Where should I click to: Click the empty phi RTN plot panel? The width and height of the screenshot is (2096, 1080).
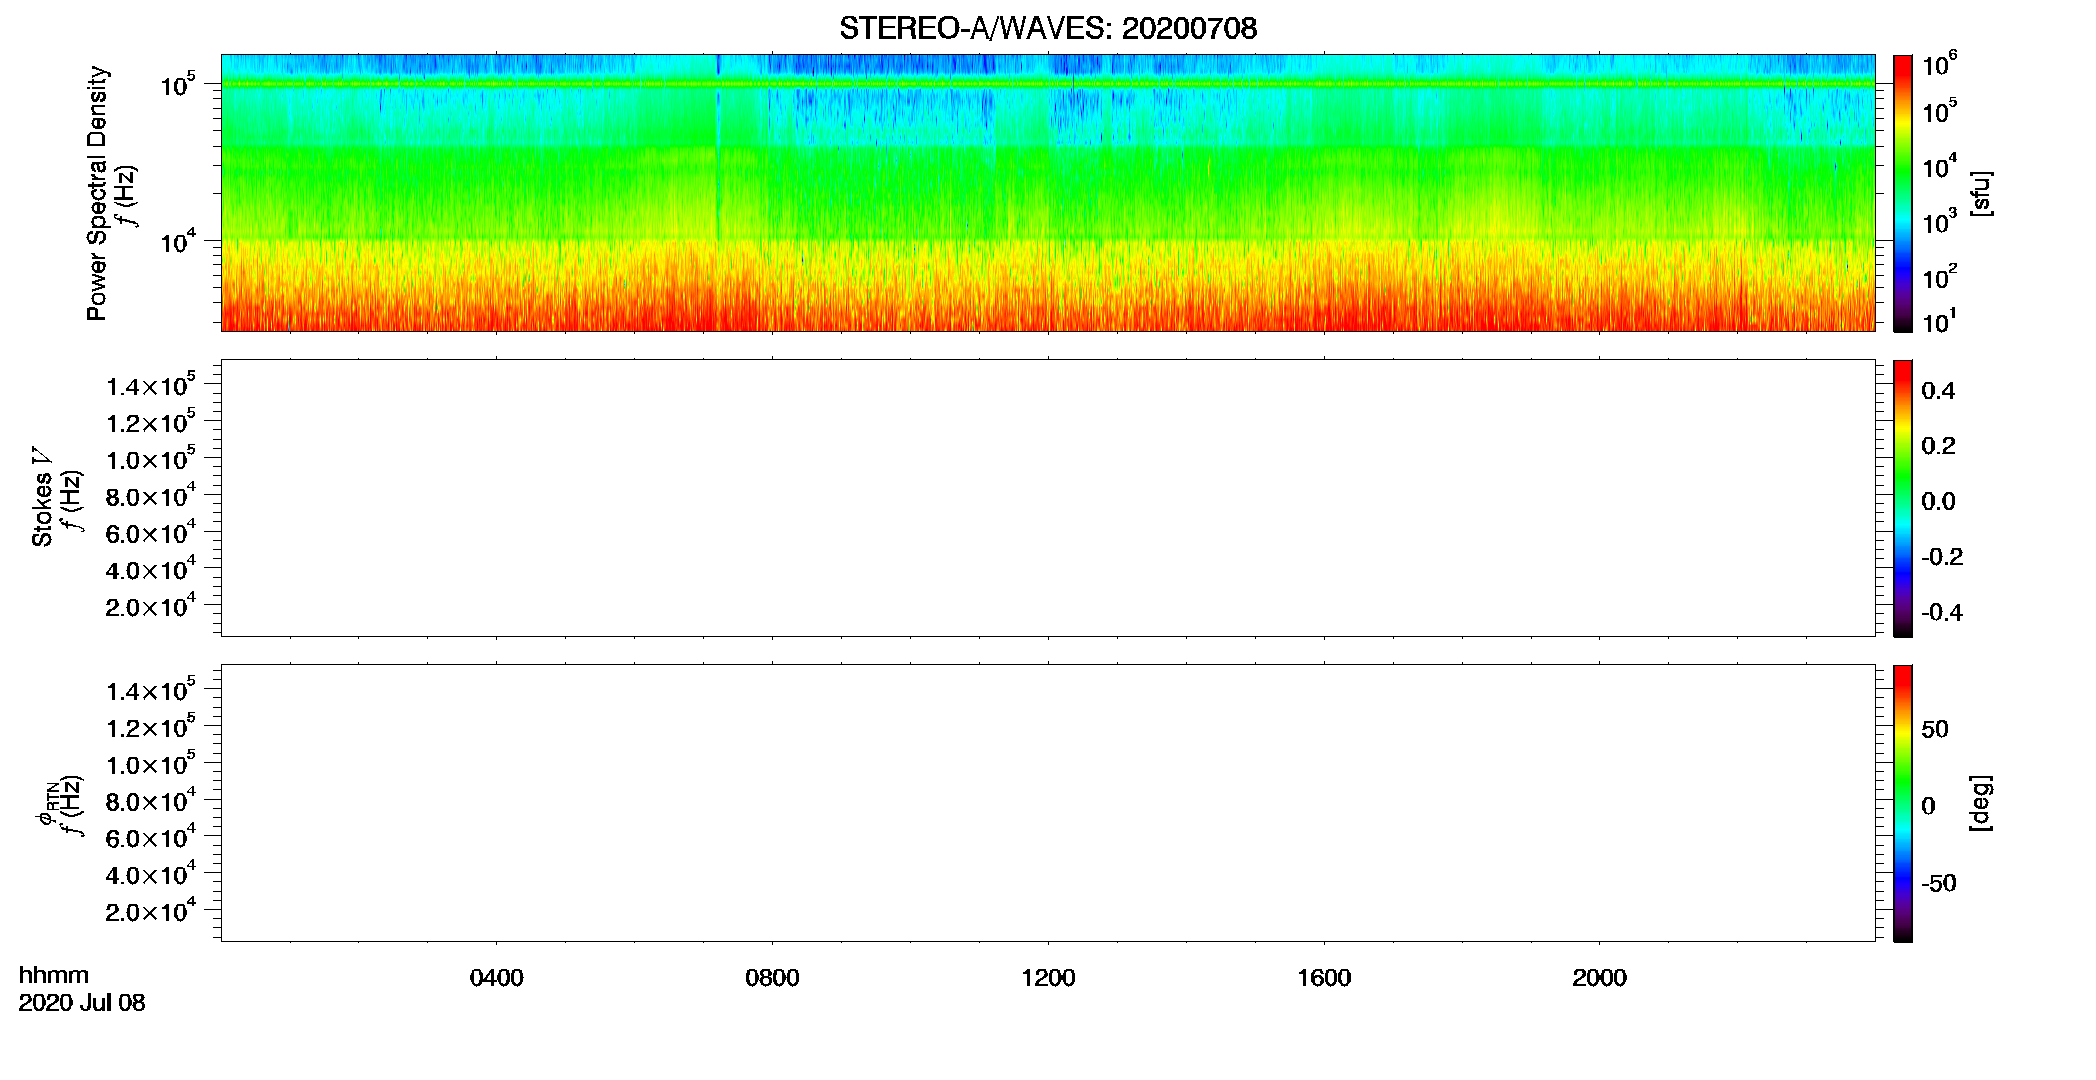click(x=1048, y=803)
